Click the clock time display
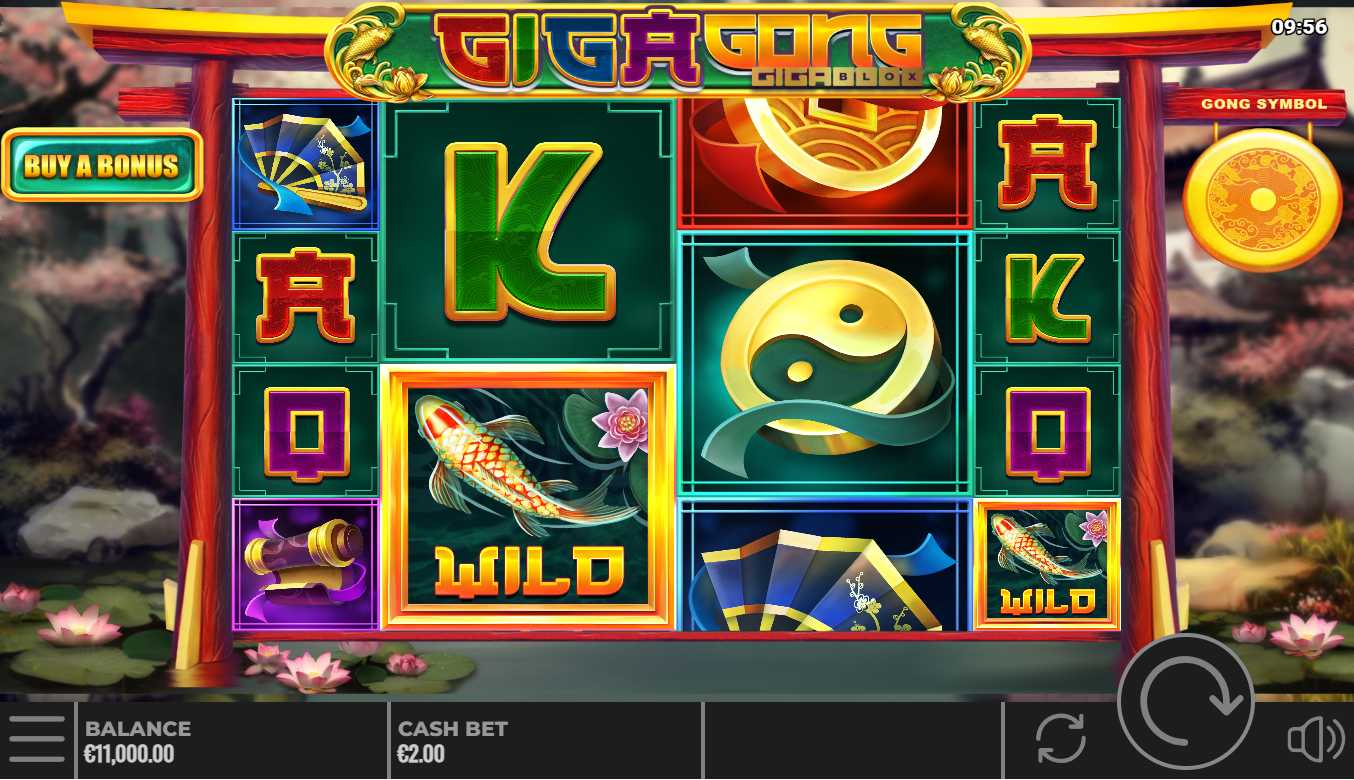Image resolution: width=1354 pixels, height=780 pixels. (1299, 27)
